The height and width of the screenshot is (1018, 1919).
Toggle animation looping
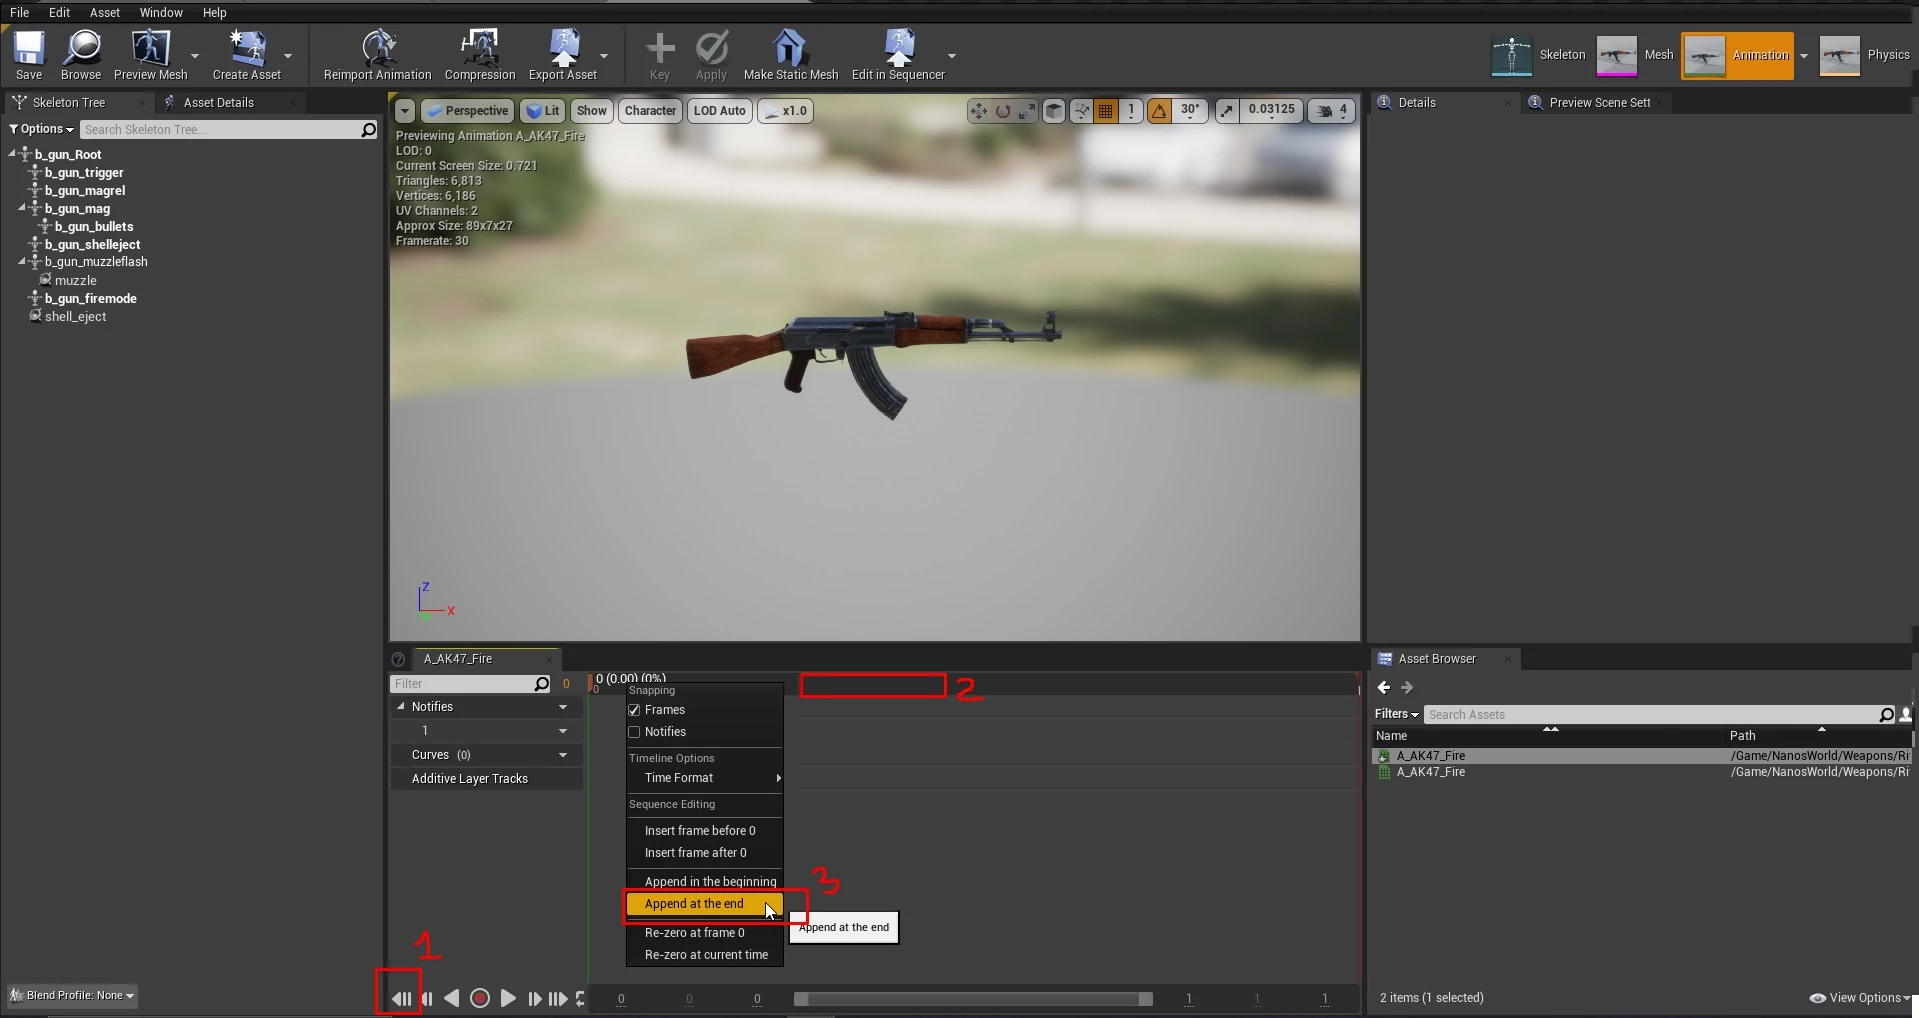pyautogui.click(x=580, y=998)
